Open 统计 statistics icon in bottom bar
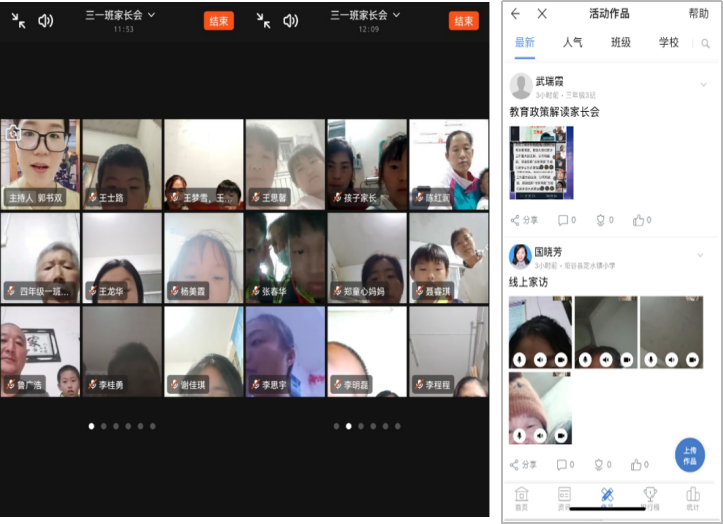 pyautogui.click(x=693, y=497)
